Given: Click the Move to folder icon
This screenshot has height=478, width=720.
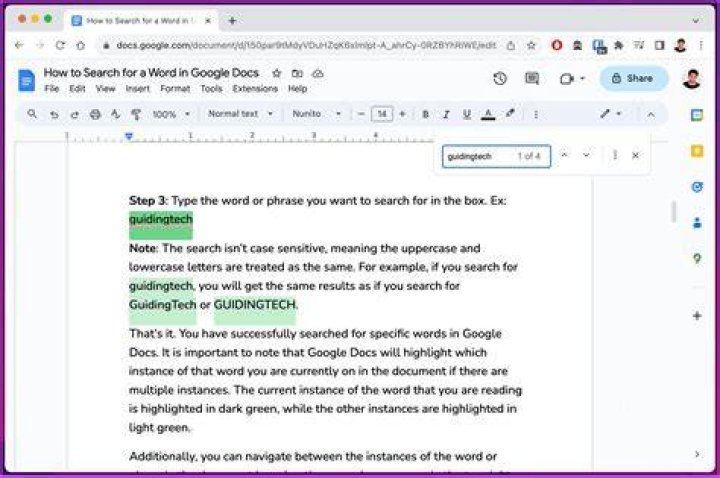Looking at the screenshot, I should click(x=297, y=73).
